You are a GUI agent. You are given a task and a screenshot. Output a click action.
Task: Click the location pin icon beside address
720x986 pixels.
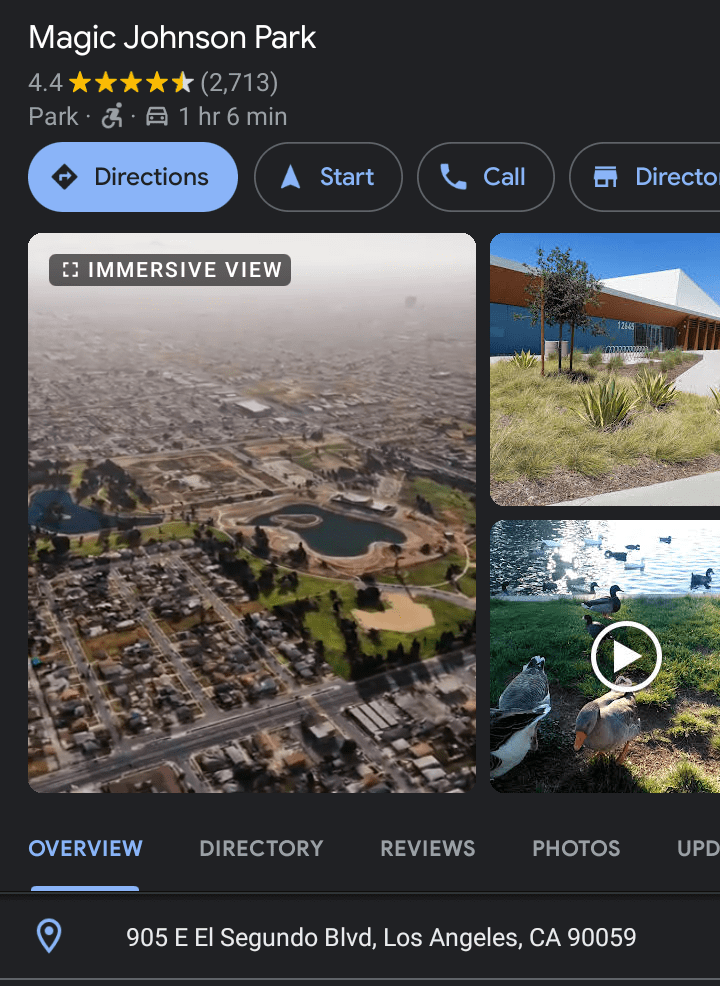(49, 936)
